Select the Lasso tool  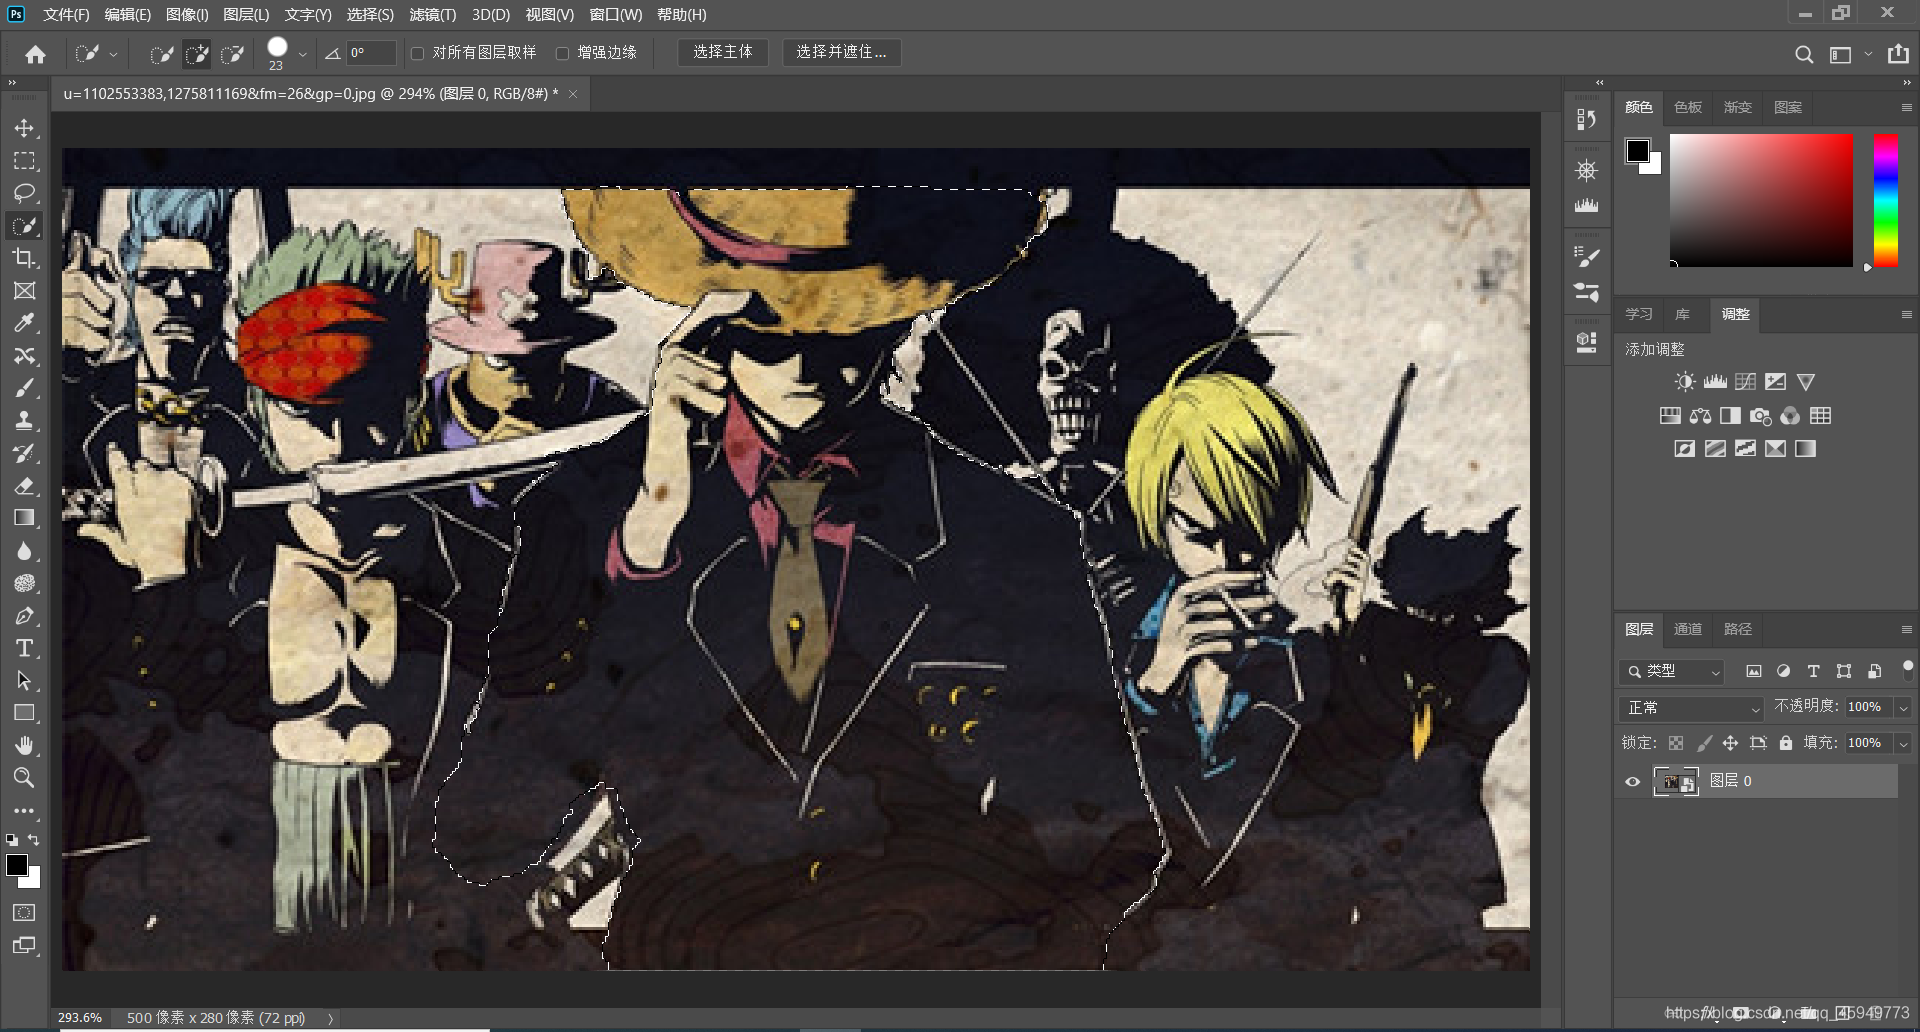tap(24, 193)
